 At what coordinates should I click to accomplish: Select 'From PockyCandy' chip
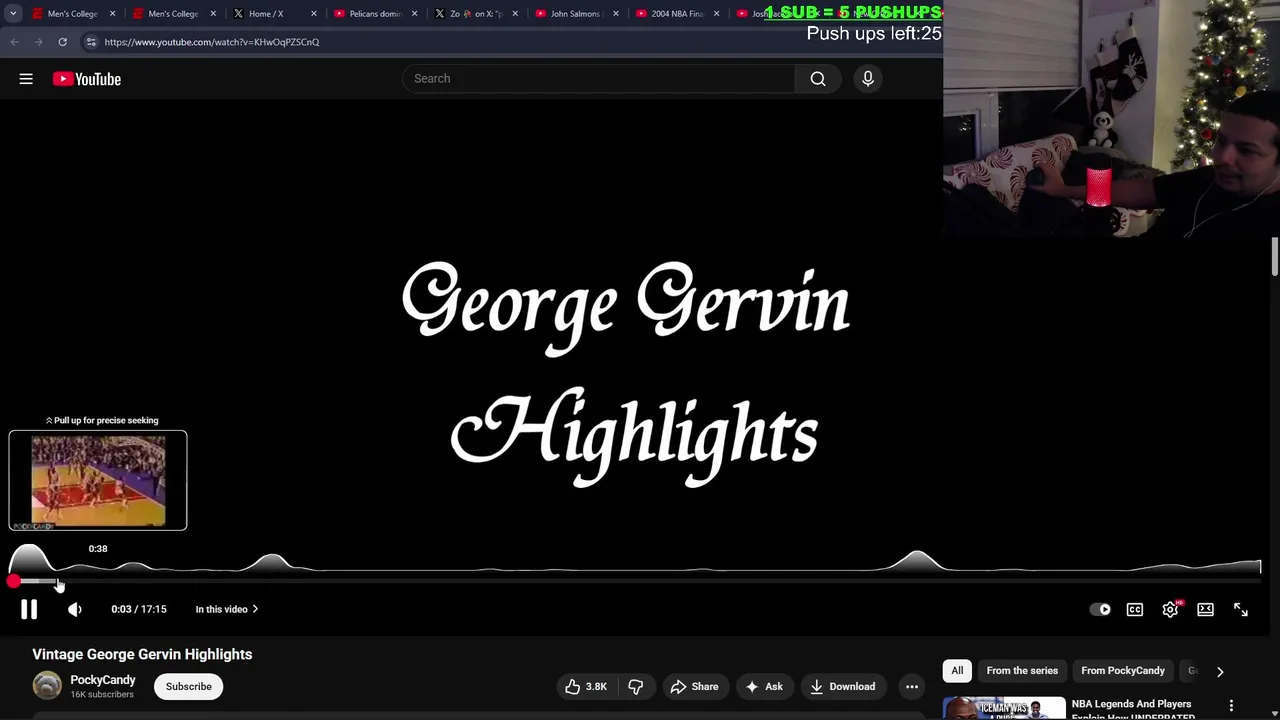pos(1123,671)
